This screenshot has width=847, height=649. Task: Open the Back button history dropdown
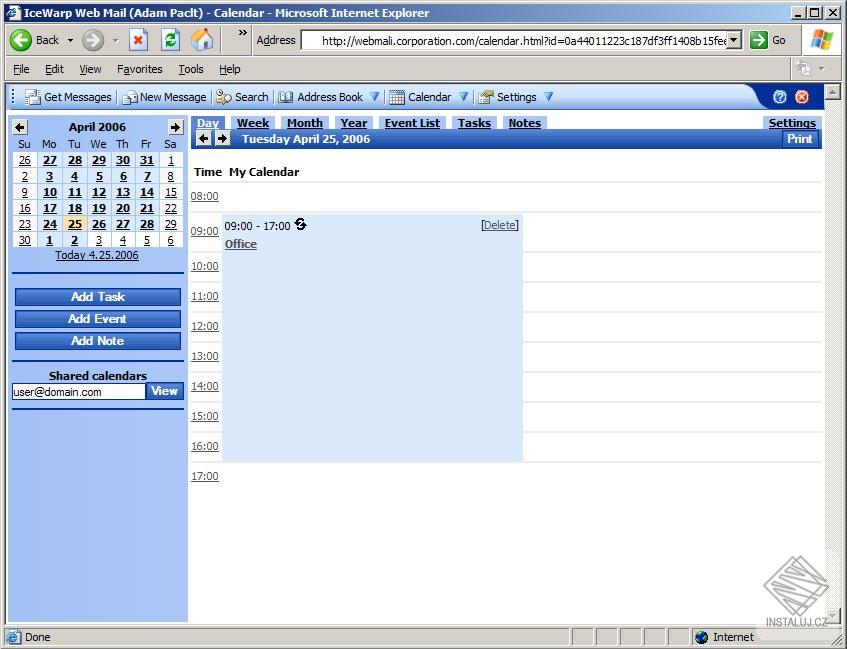click(70, 41)
